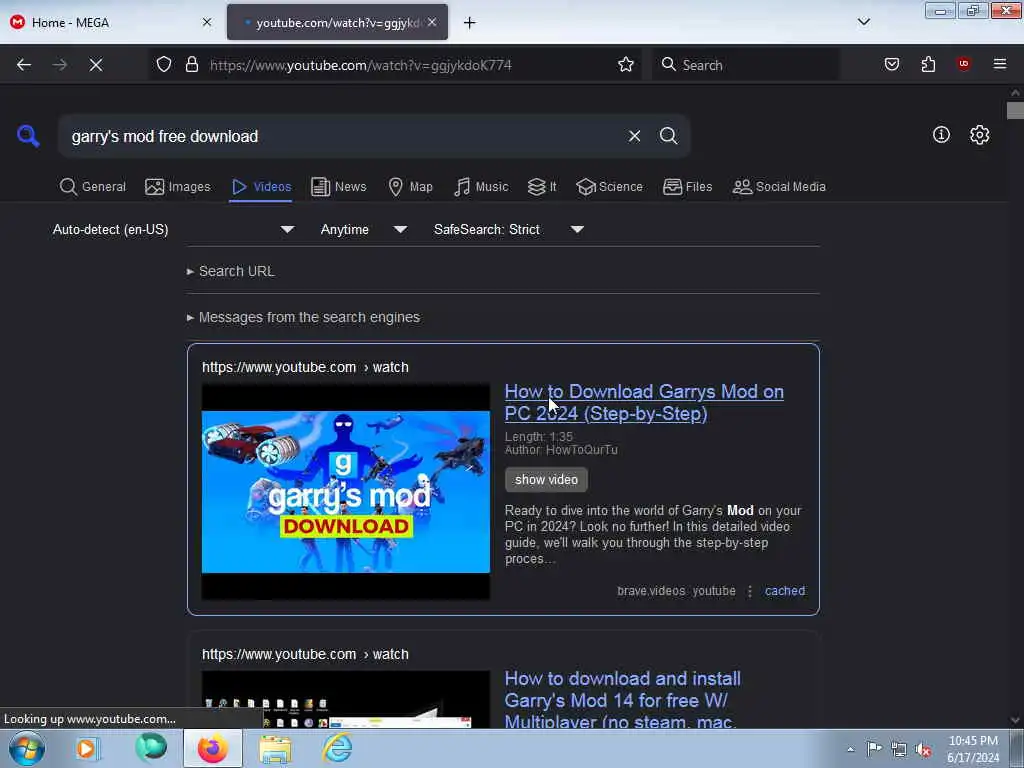Image resolution: width=1024 pixels, height=768 pixels.
Task: Select the Videos results category
Action: point(261,187)
